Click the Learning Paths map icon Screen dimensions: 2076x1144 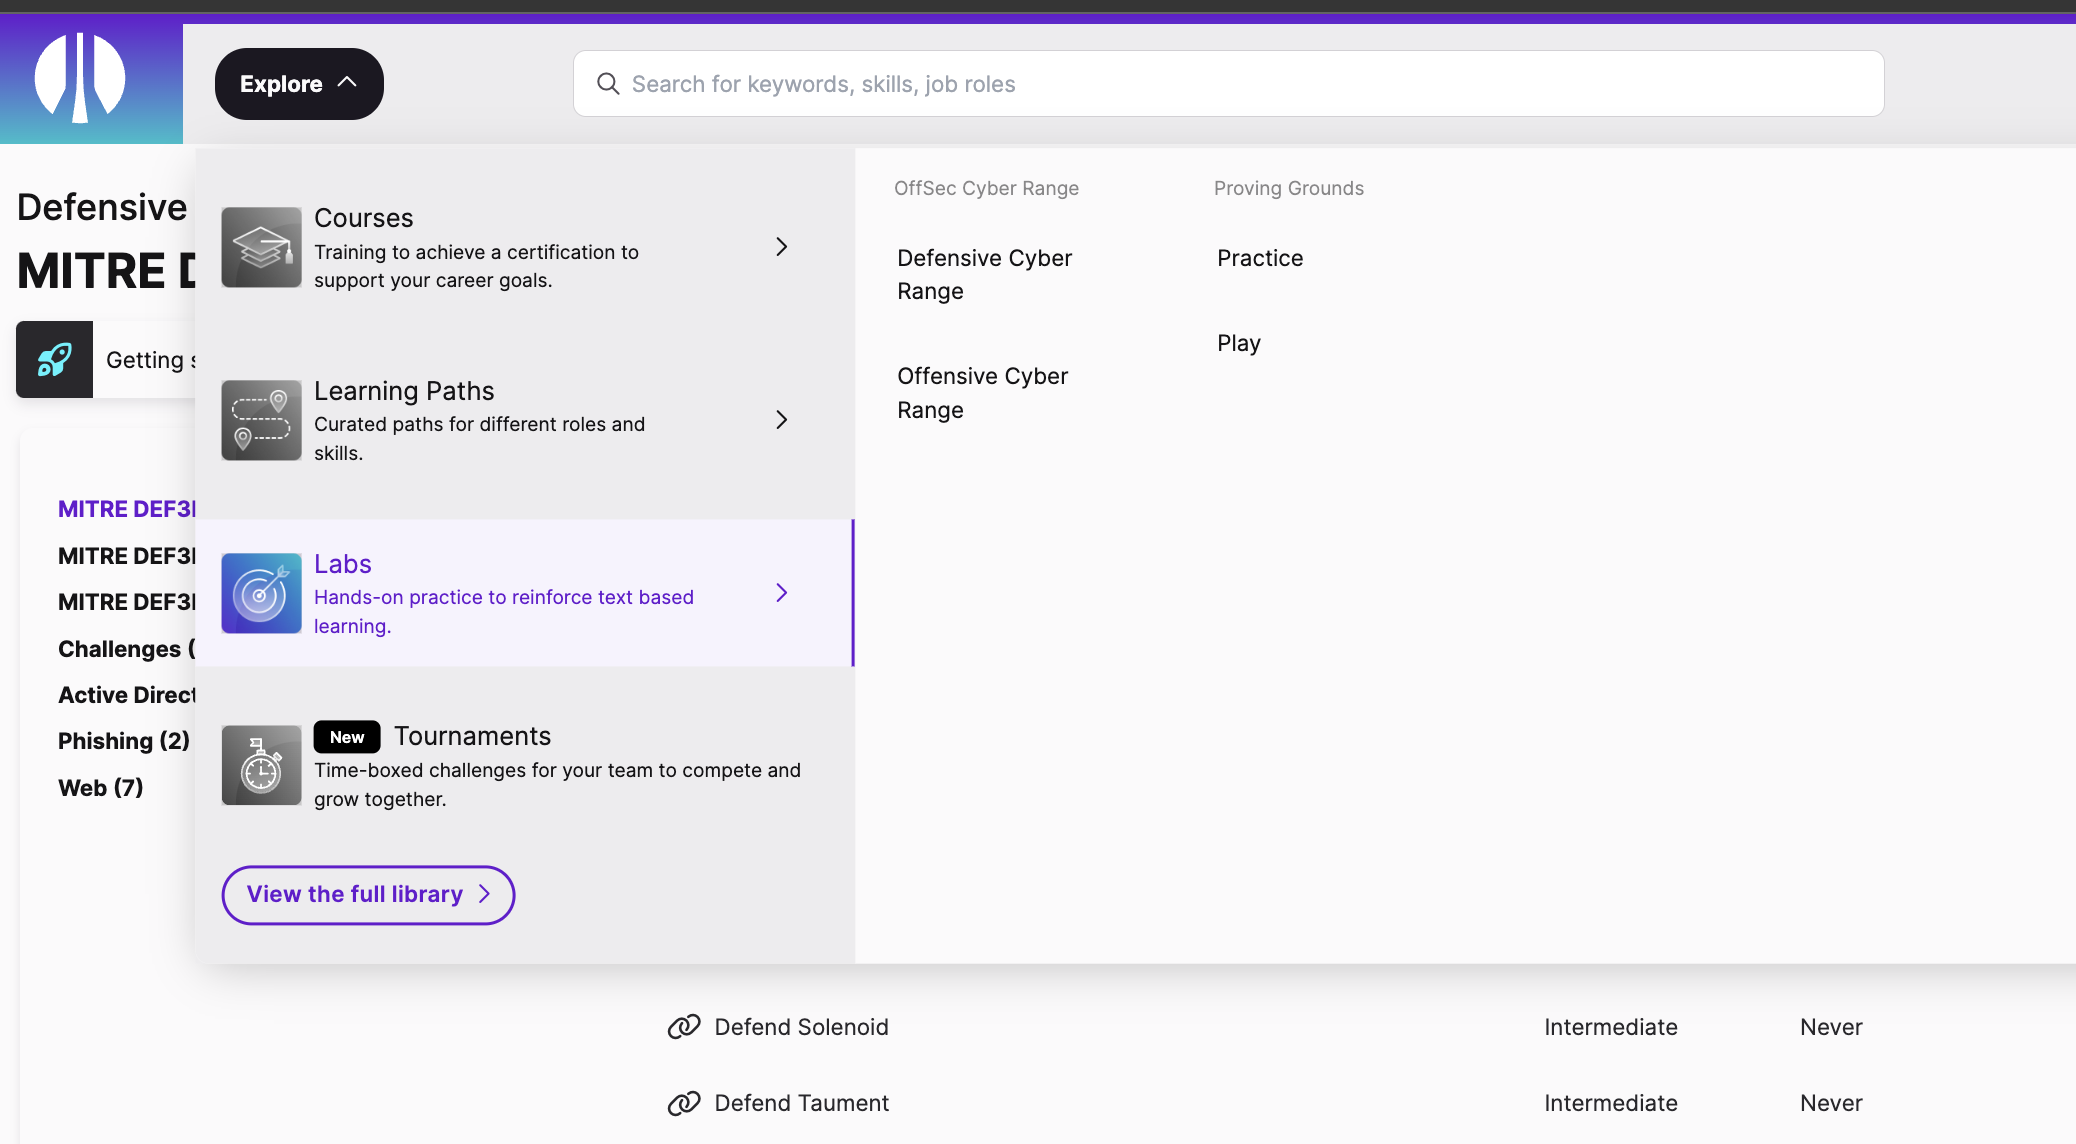[x=260, y=420]
